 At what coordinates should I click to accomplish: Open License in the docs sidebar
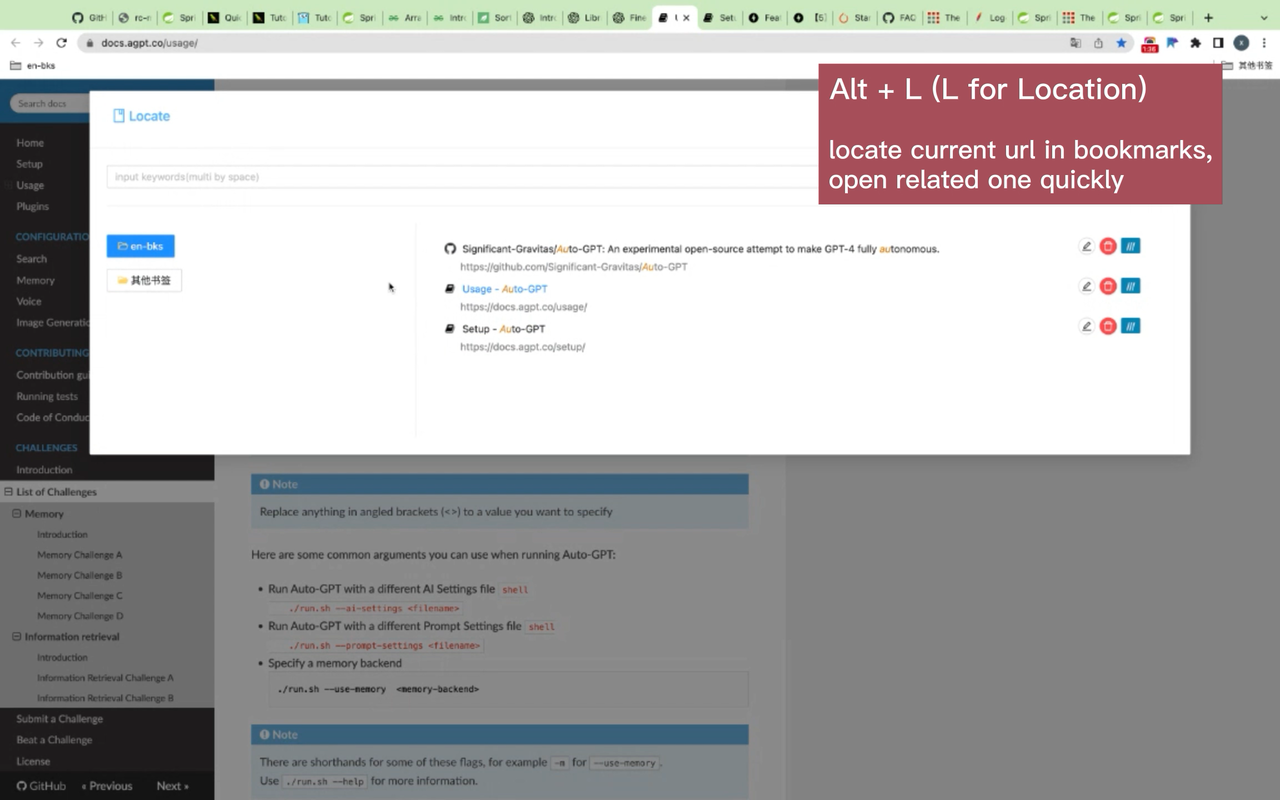click(x=33, y=761)
